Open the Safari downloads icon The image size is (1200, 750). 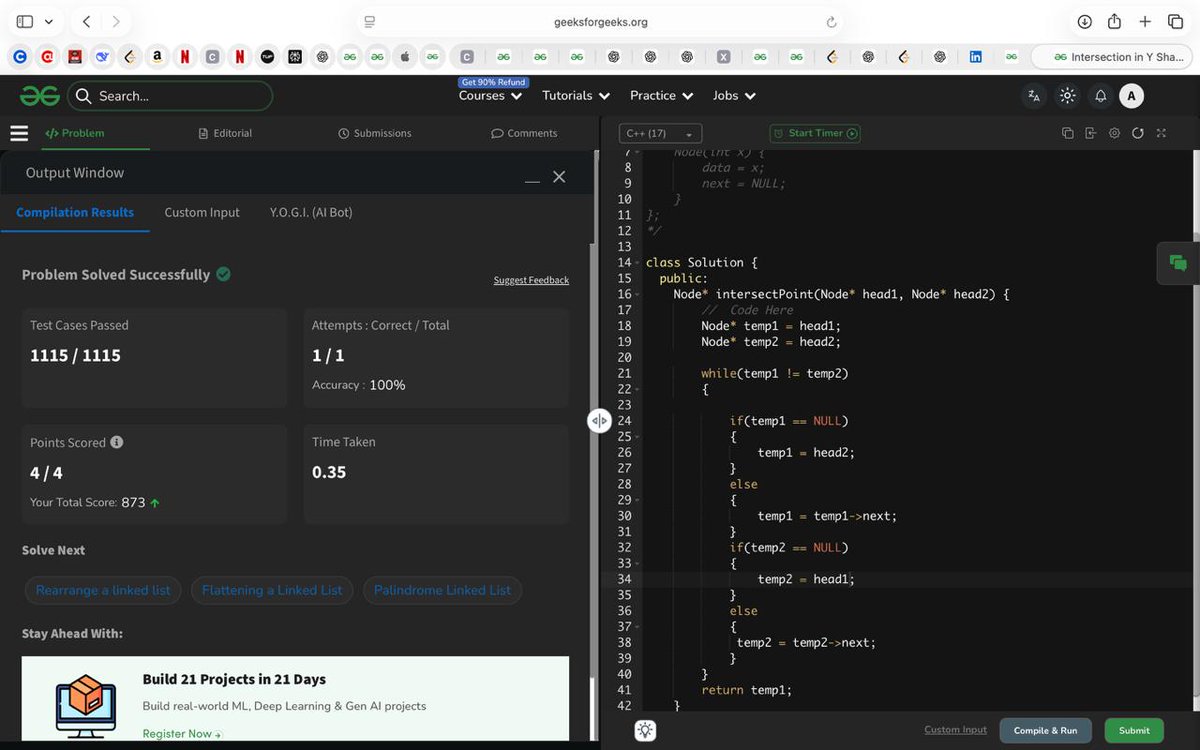click(1084, 22)
